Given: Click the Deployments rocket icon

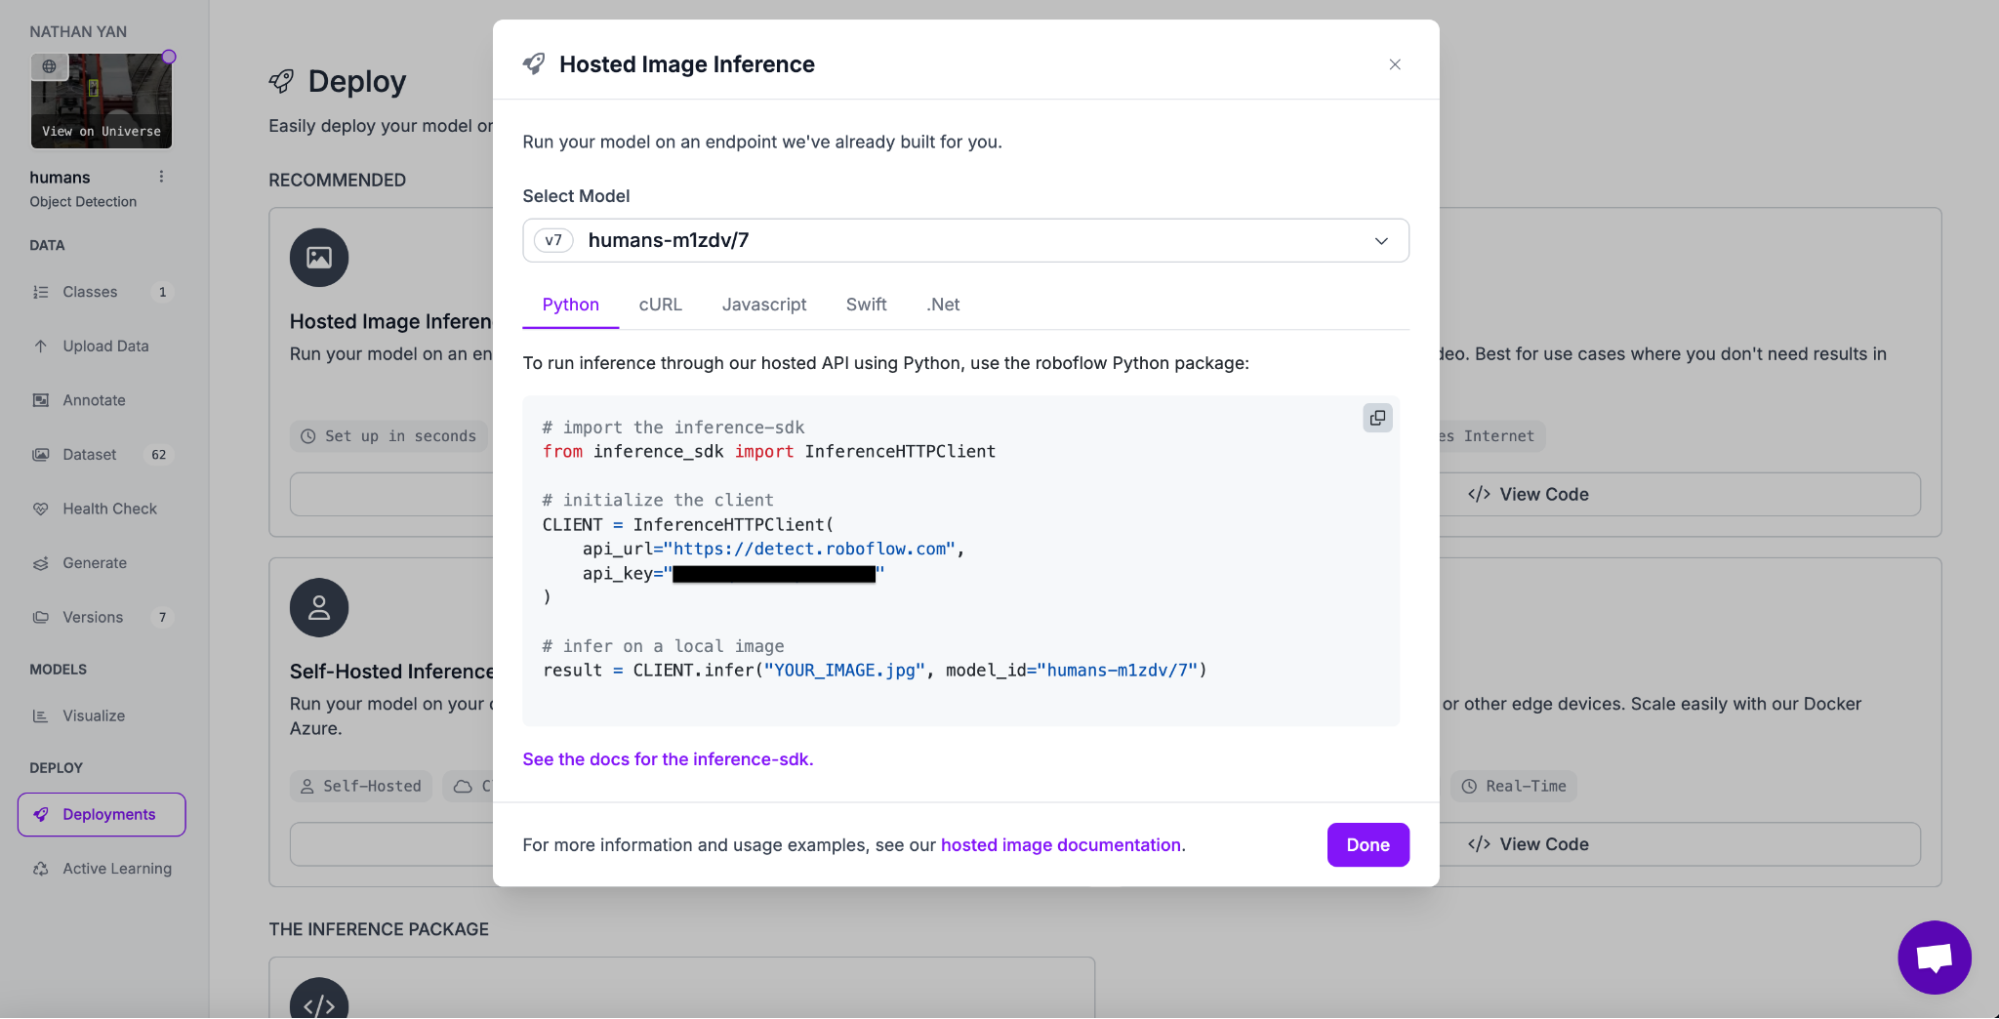Looking at the screenshot, I should pos(40,814).
